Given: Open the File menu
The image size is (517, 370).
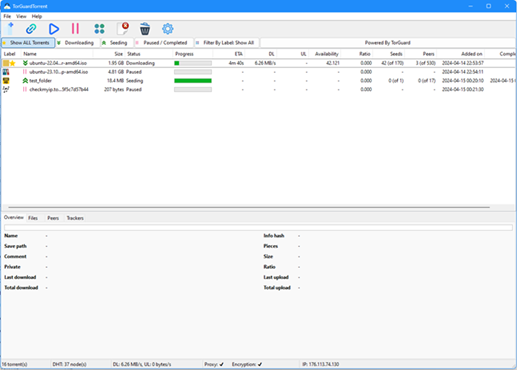Looking at the screenshot, I should tap(7, 16).
